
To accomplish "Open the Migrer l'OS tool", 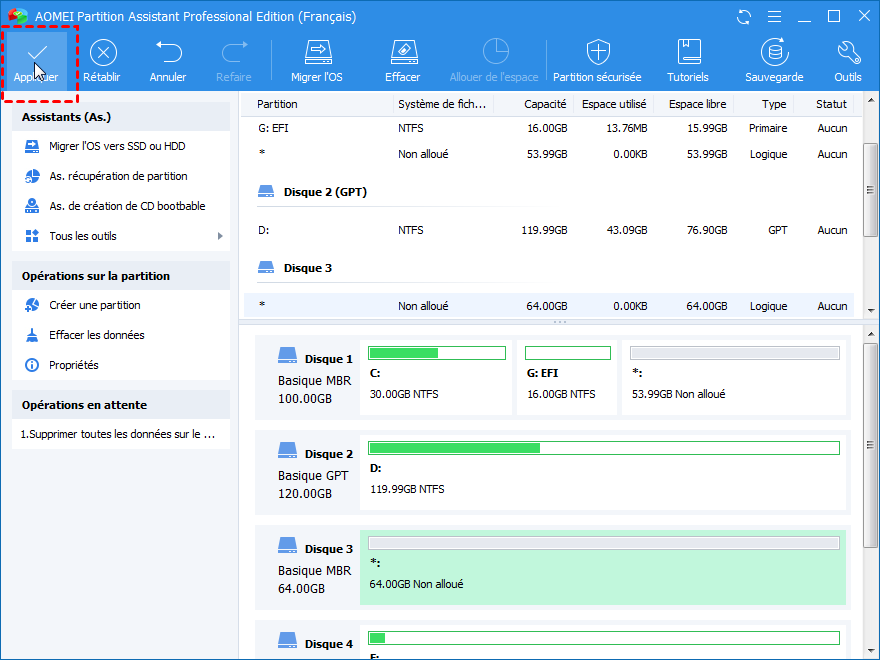I will pyautogui.click(x=317, y=53).
